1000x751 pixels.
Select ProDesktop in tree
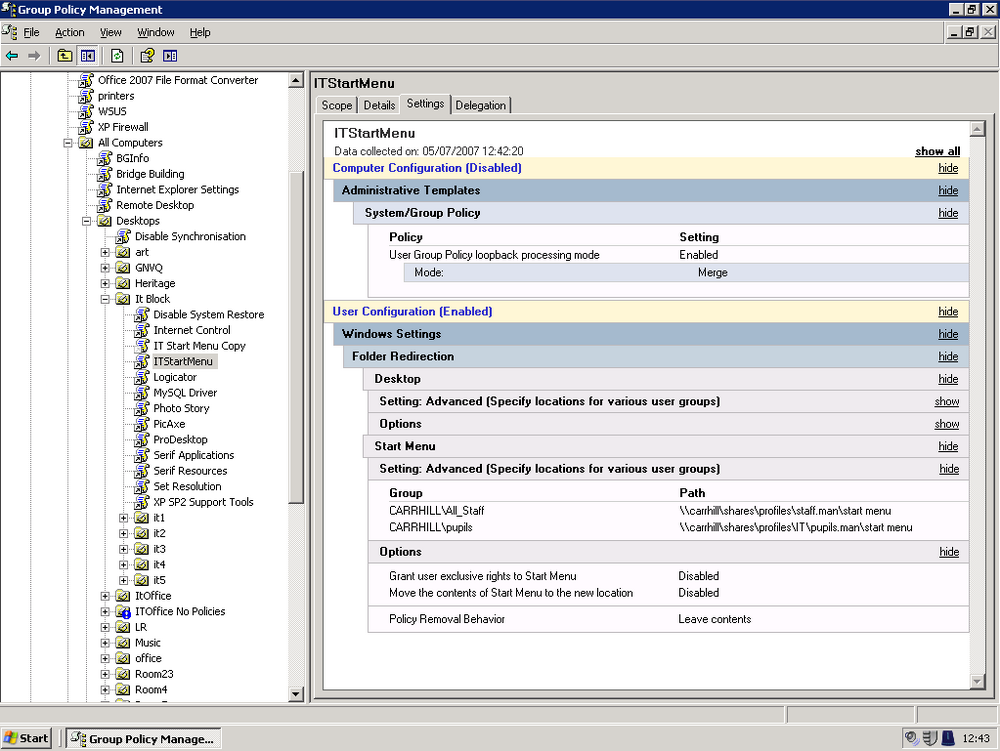[180, 440]
